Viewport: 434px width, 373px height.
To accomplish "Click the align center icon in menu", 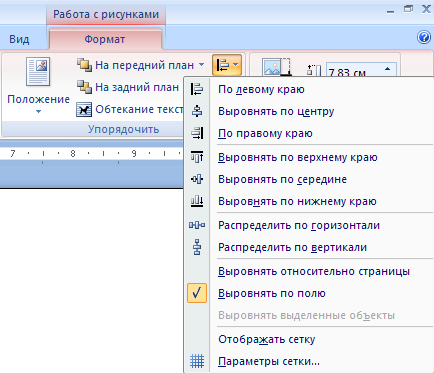I will (x=197, y=111).
